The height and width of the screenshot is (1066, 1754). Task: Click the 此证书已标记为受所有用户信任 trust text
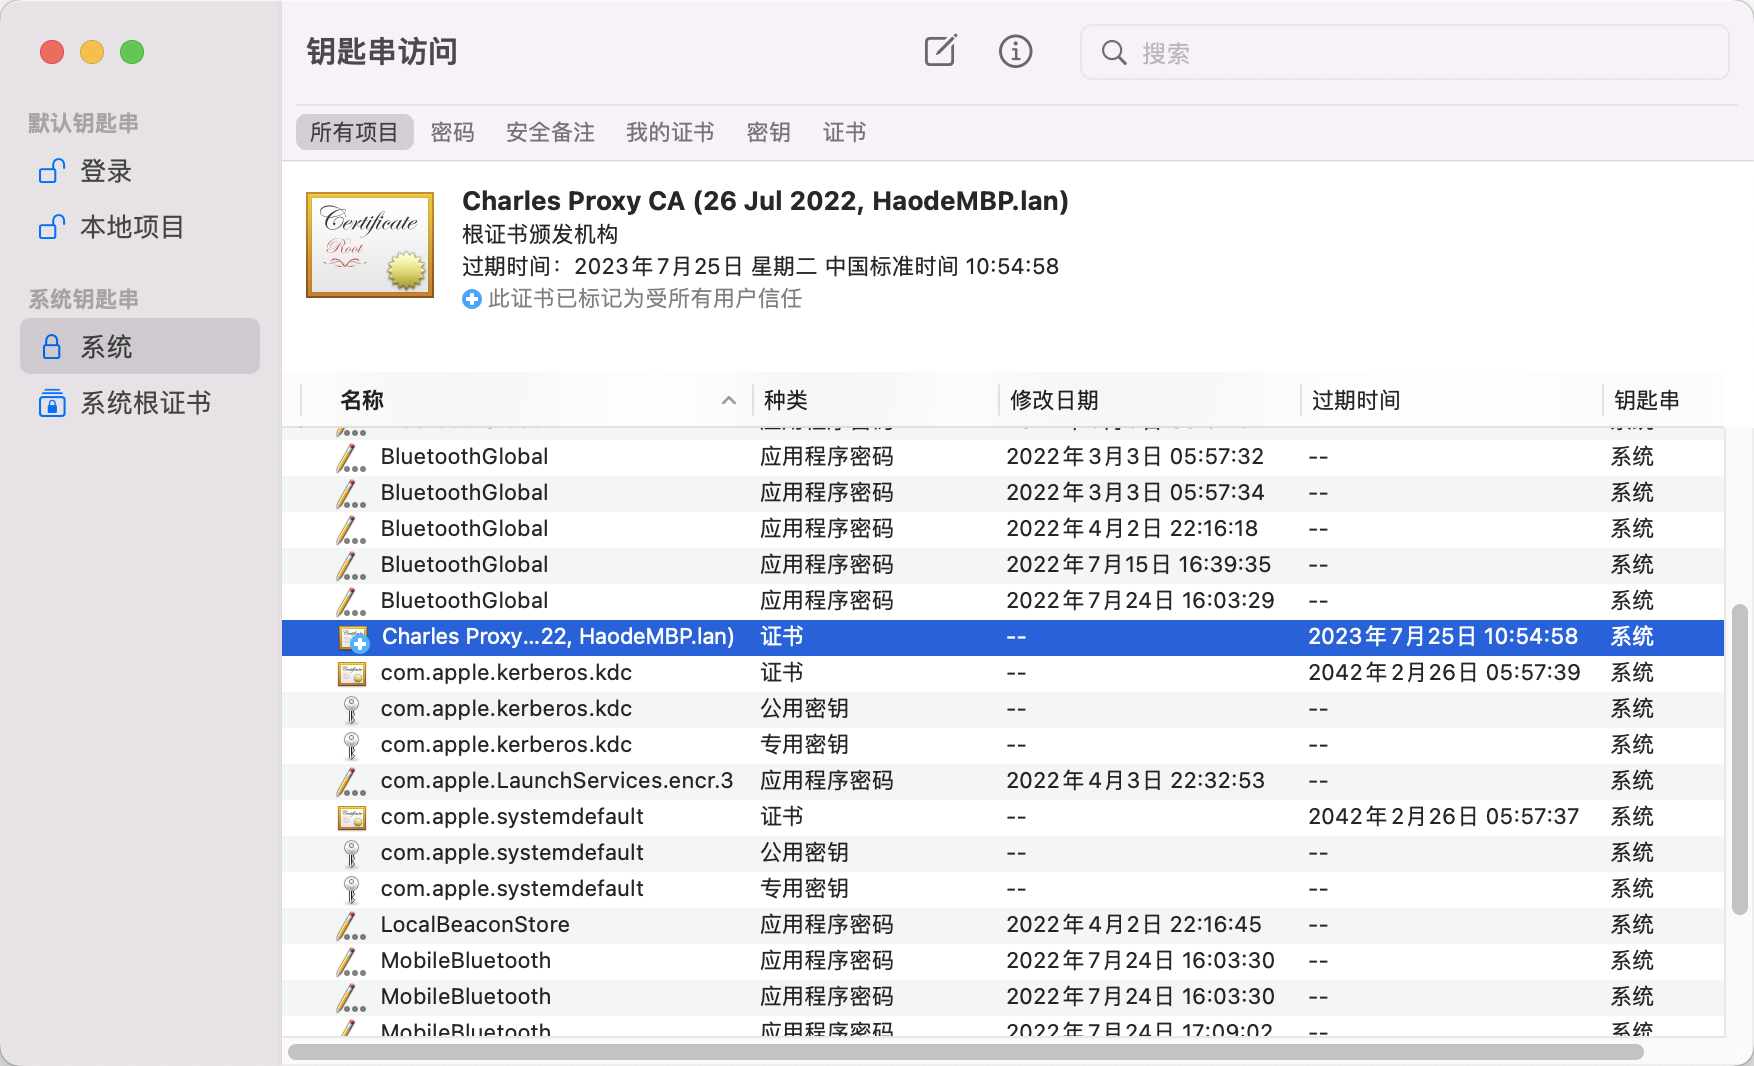(645, 299)
